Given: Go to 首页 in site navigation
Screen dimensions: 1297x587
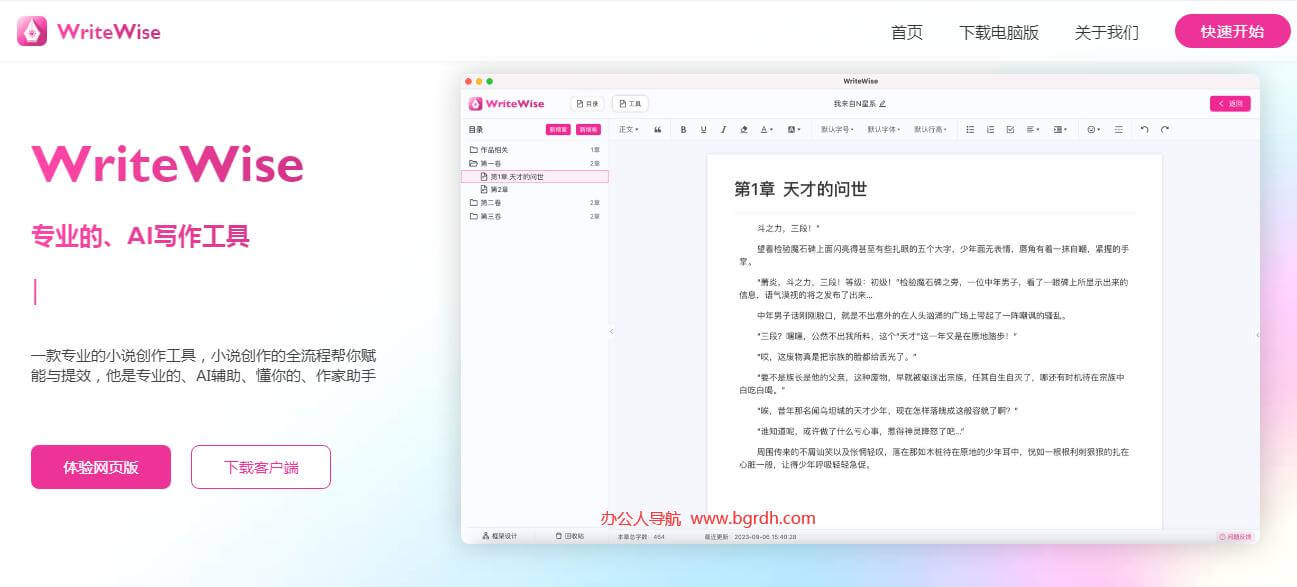Looking at the screenshot, I should pyautogui.click(x=907, y=32).
